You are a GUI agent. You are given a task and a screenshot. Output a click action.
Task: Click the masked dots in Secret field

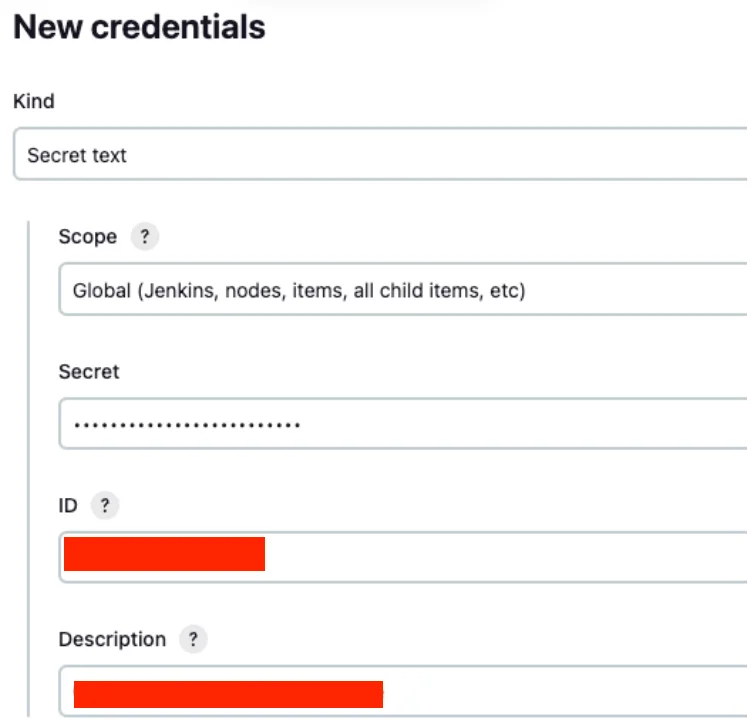tap(187, 426)
